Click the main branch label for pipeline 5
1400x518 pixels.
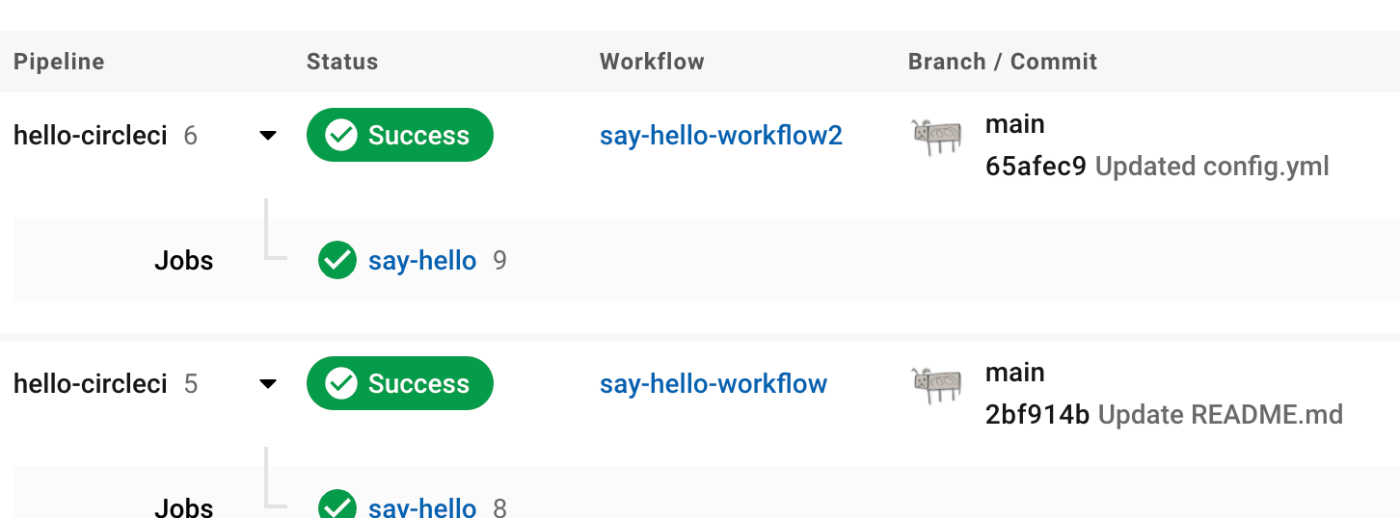click(1015, 372)
